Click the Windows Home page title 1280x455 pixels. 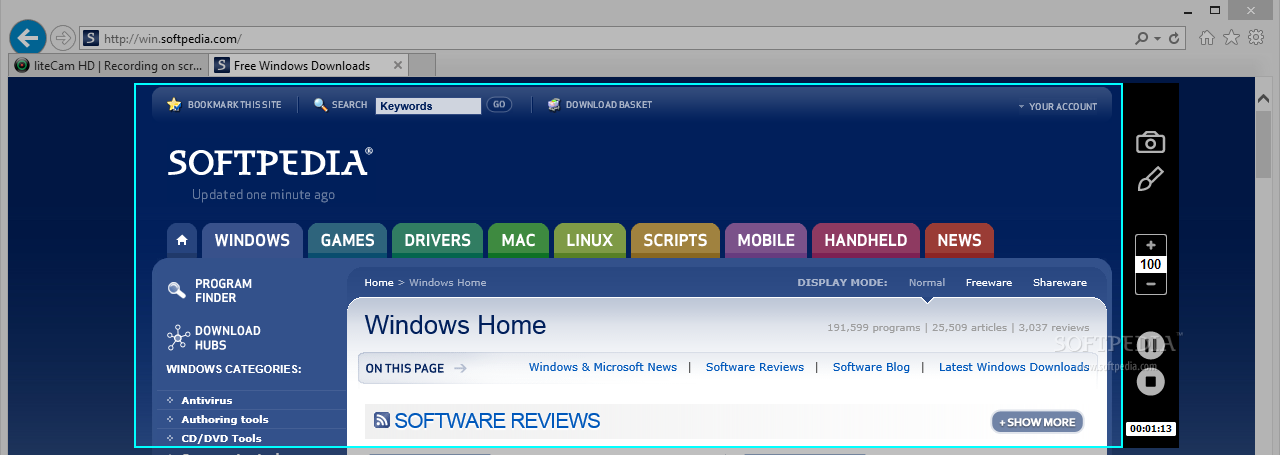[455, 325]
